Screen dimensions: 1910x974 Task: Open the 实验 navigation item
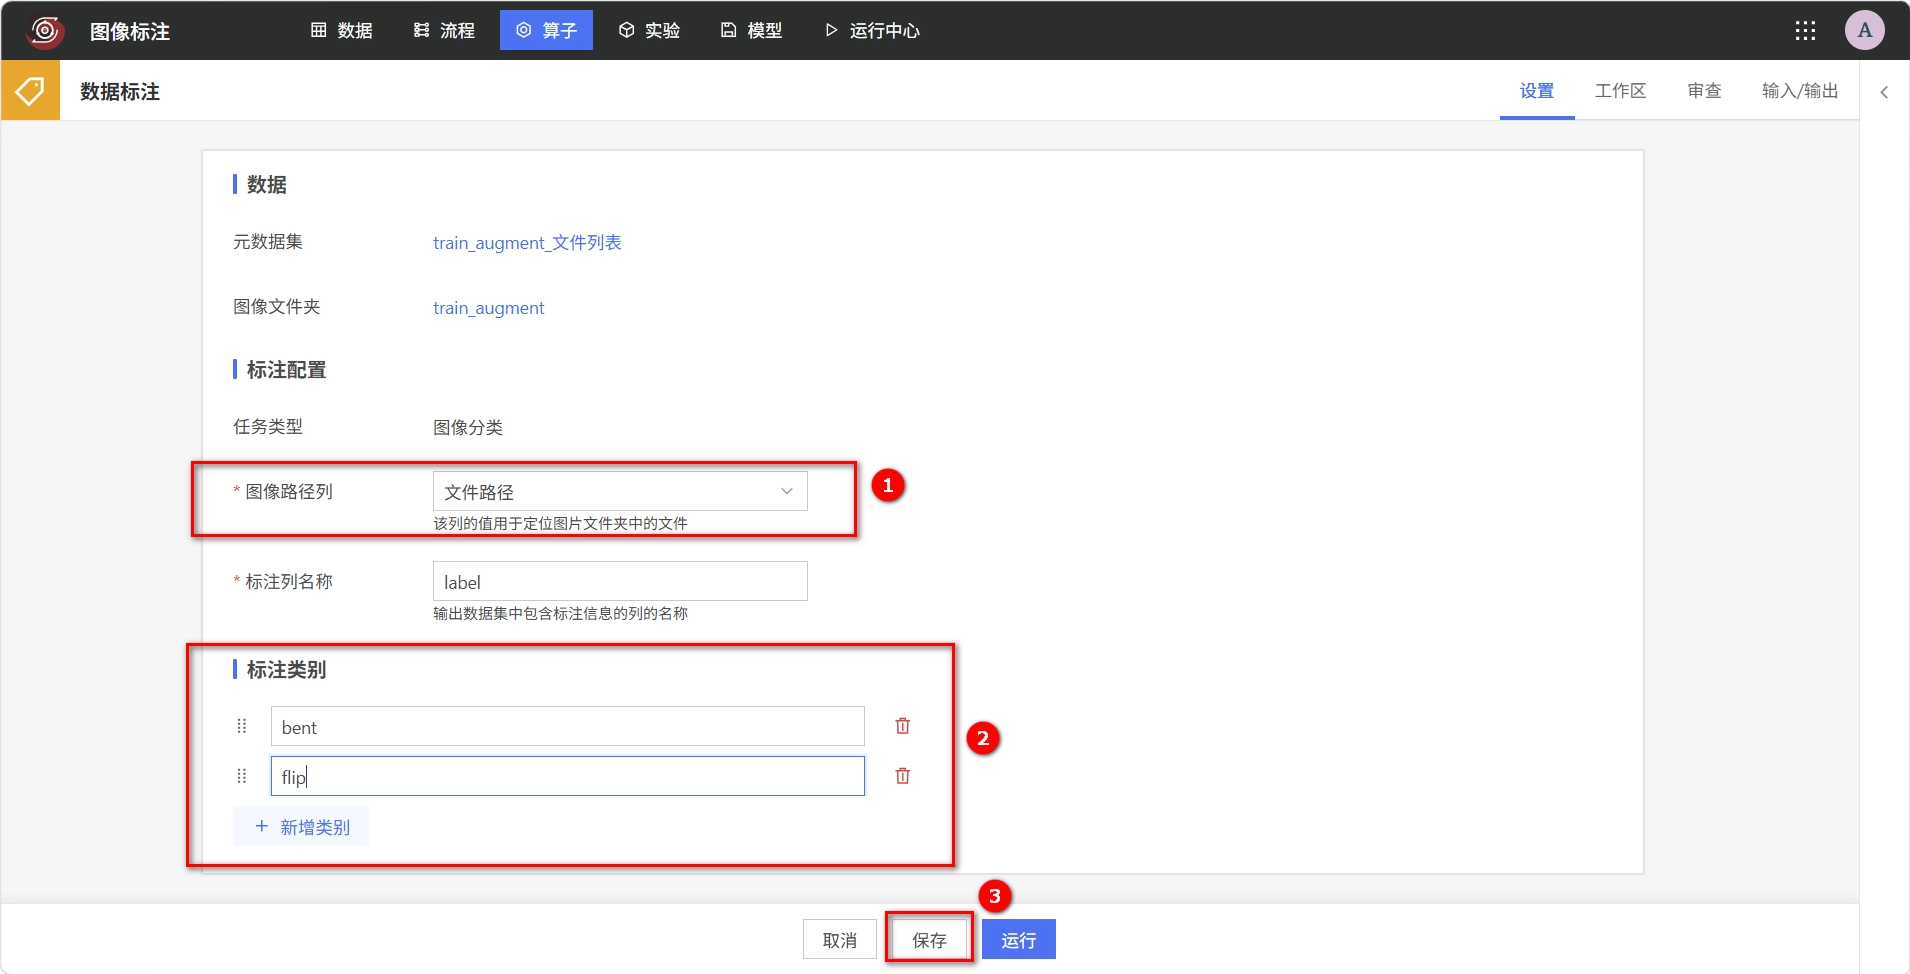[649, 31]
